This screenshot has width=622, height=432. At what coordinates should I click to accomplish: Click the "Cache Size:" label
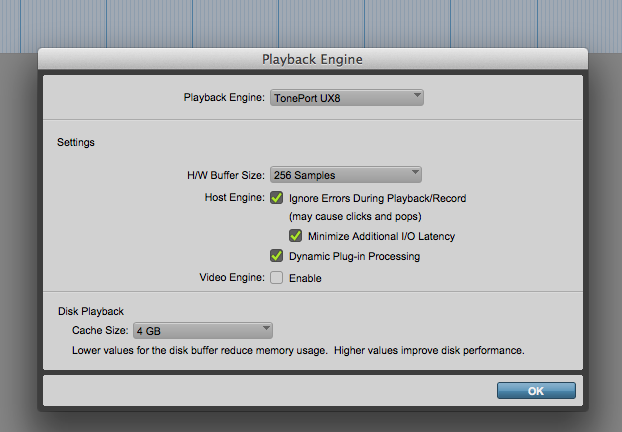coord(100,330)
